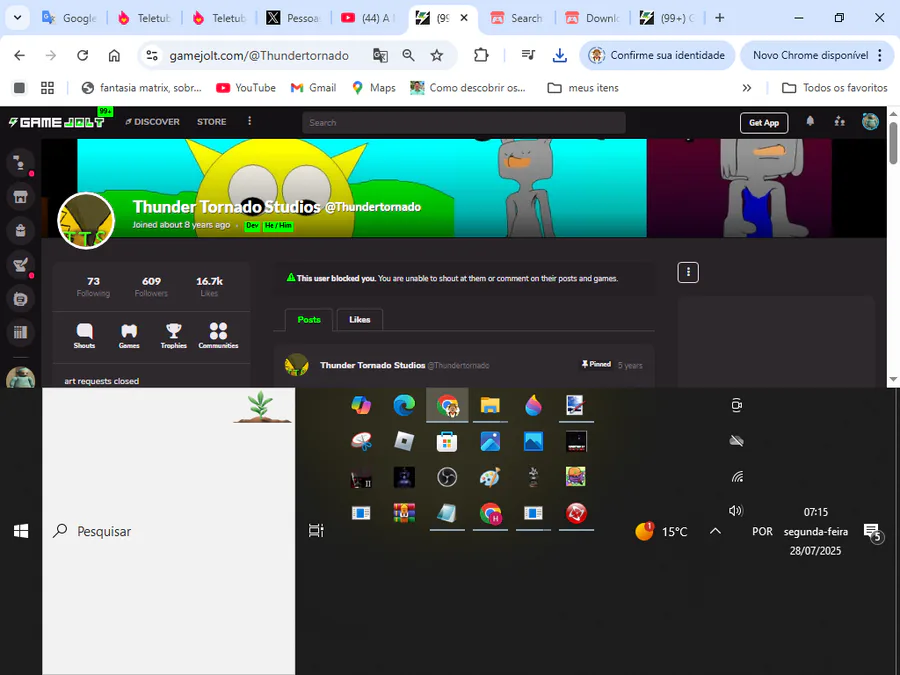
Task: Expand the navbar more-options menu beside Store
Action: tap(249, 121)
